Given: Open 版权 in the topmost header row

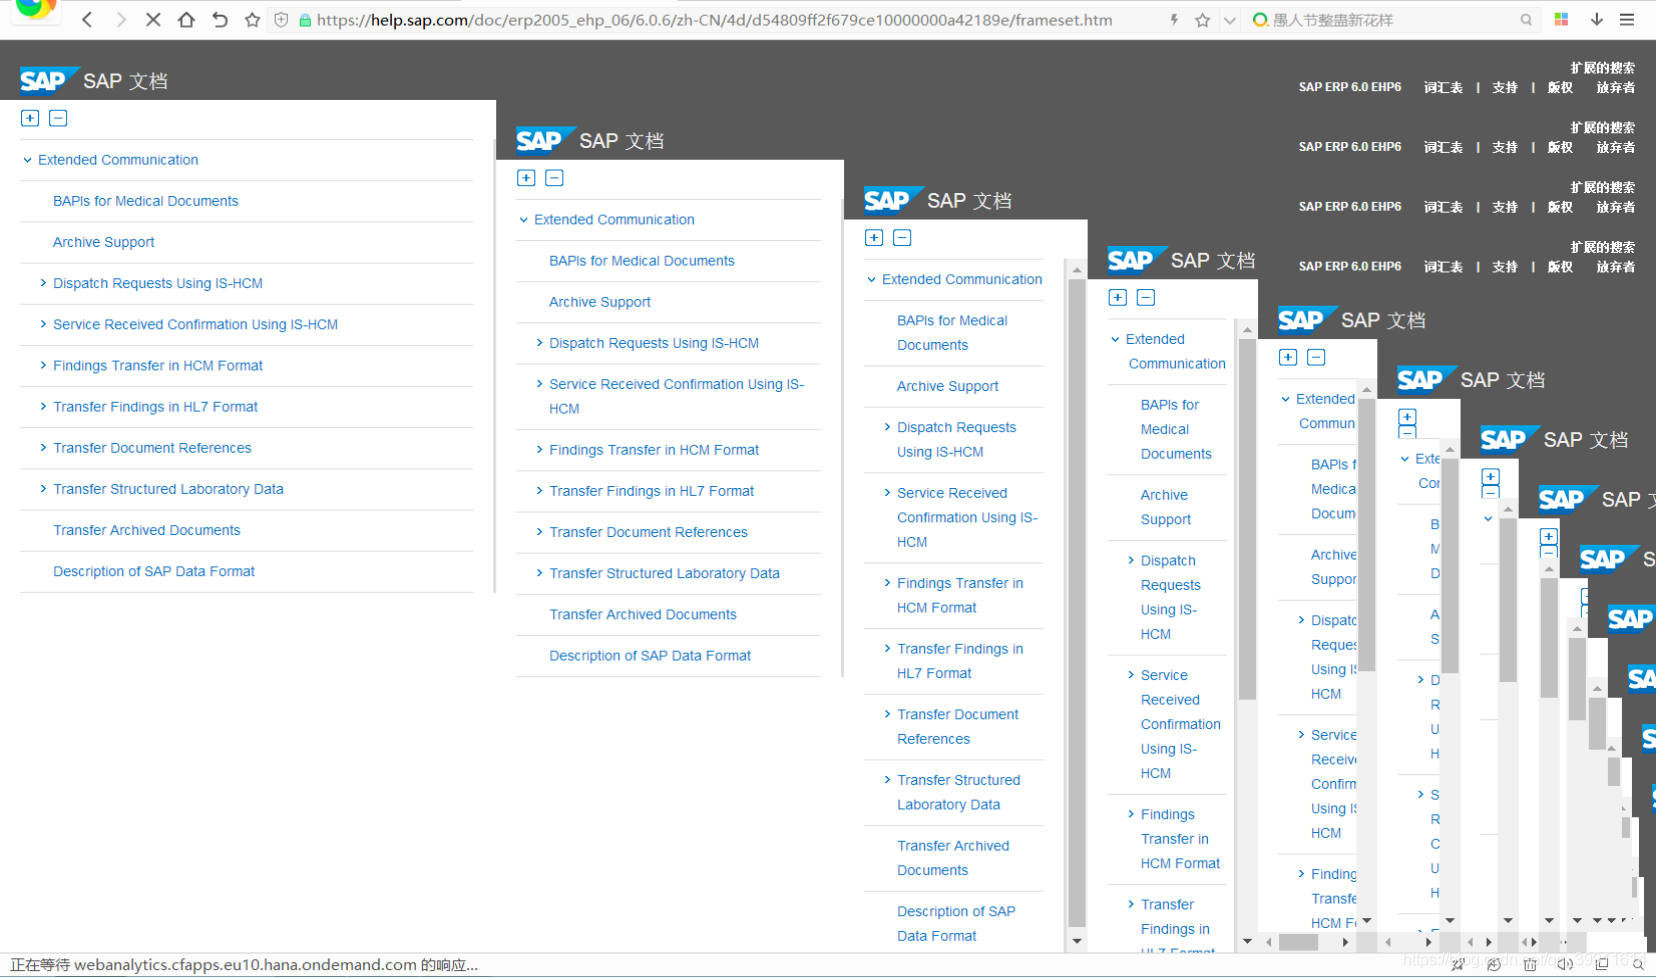Looking at the screenshot, I should point(1560,87).
